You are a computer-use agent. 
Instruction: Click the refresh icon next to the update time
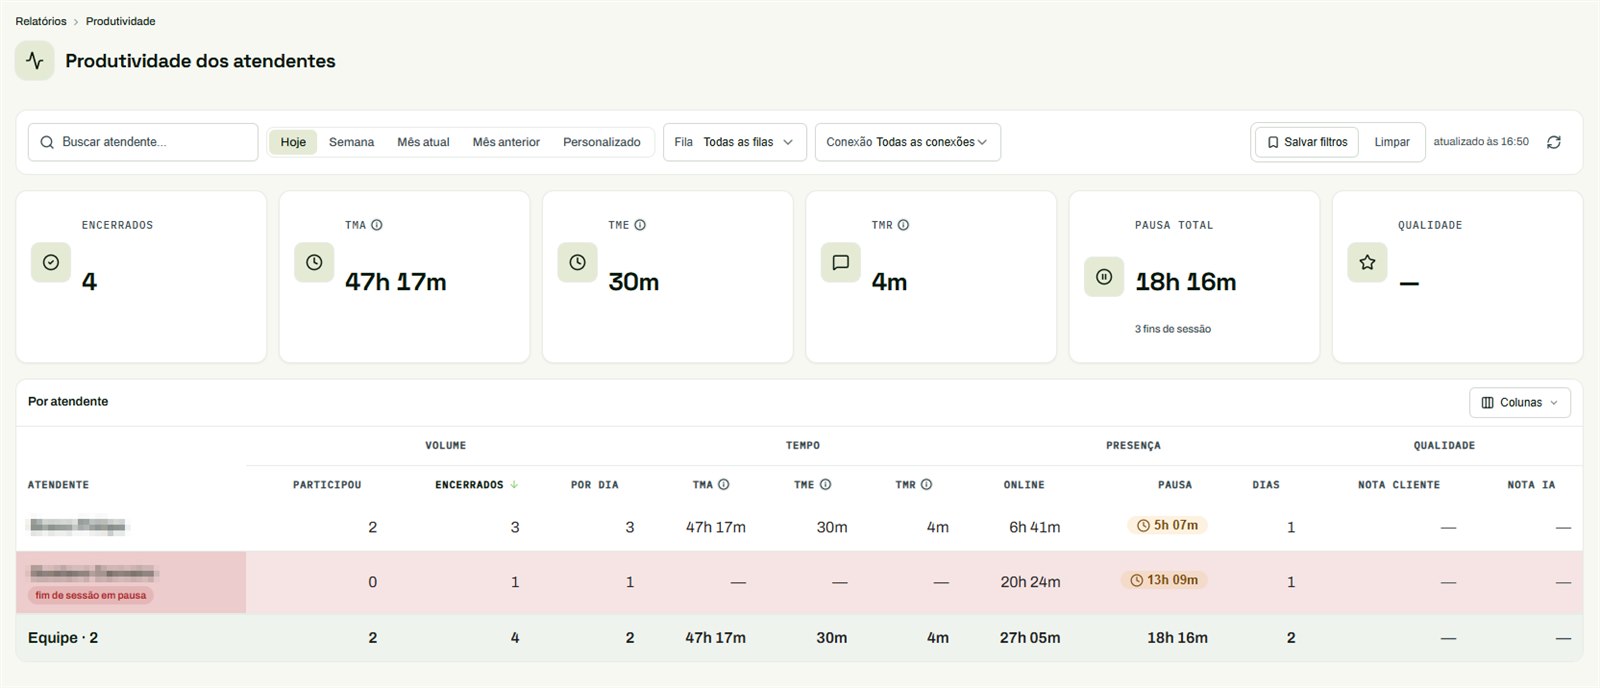click(1553, 142)
